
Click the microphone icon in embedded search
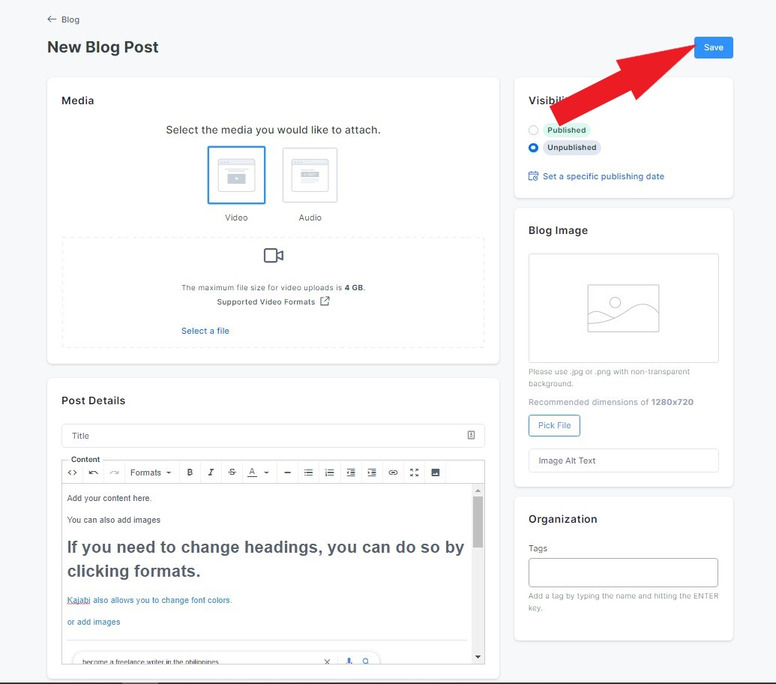[x=349, y=661]
